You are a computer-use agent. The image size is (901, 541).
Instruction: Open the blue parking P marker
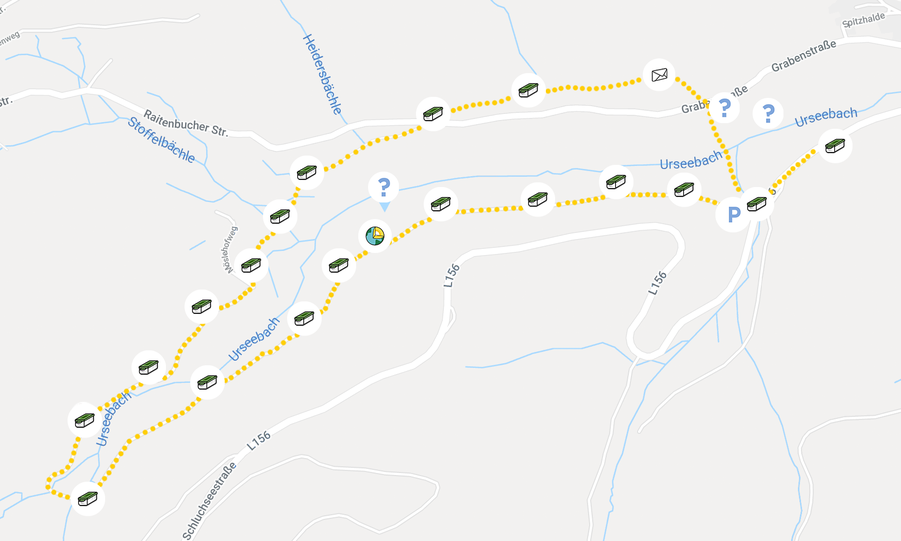click(x=733, y=215)
